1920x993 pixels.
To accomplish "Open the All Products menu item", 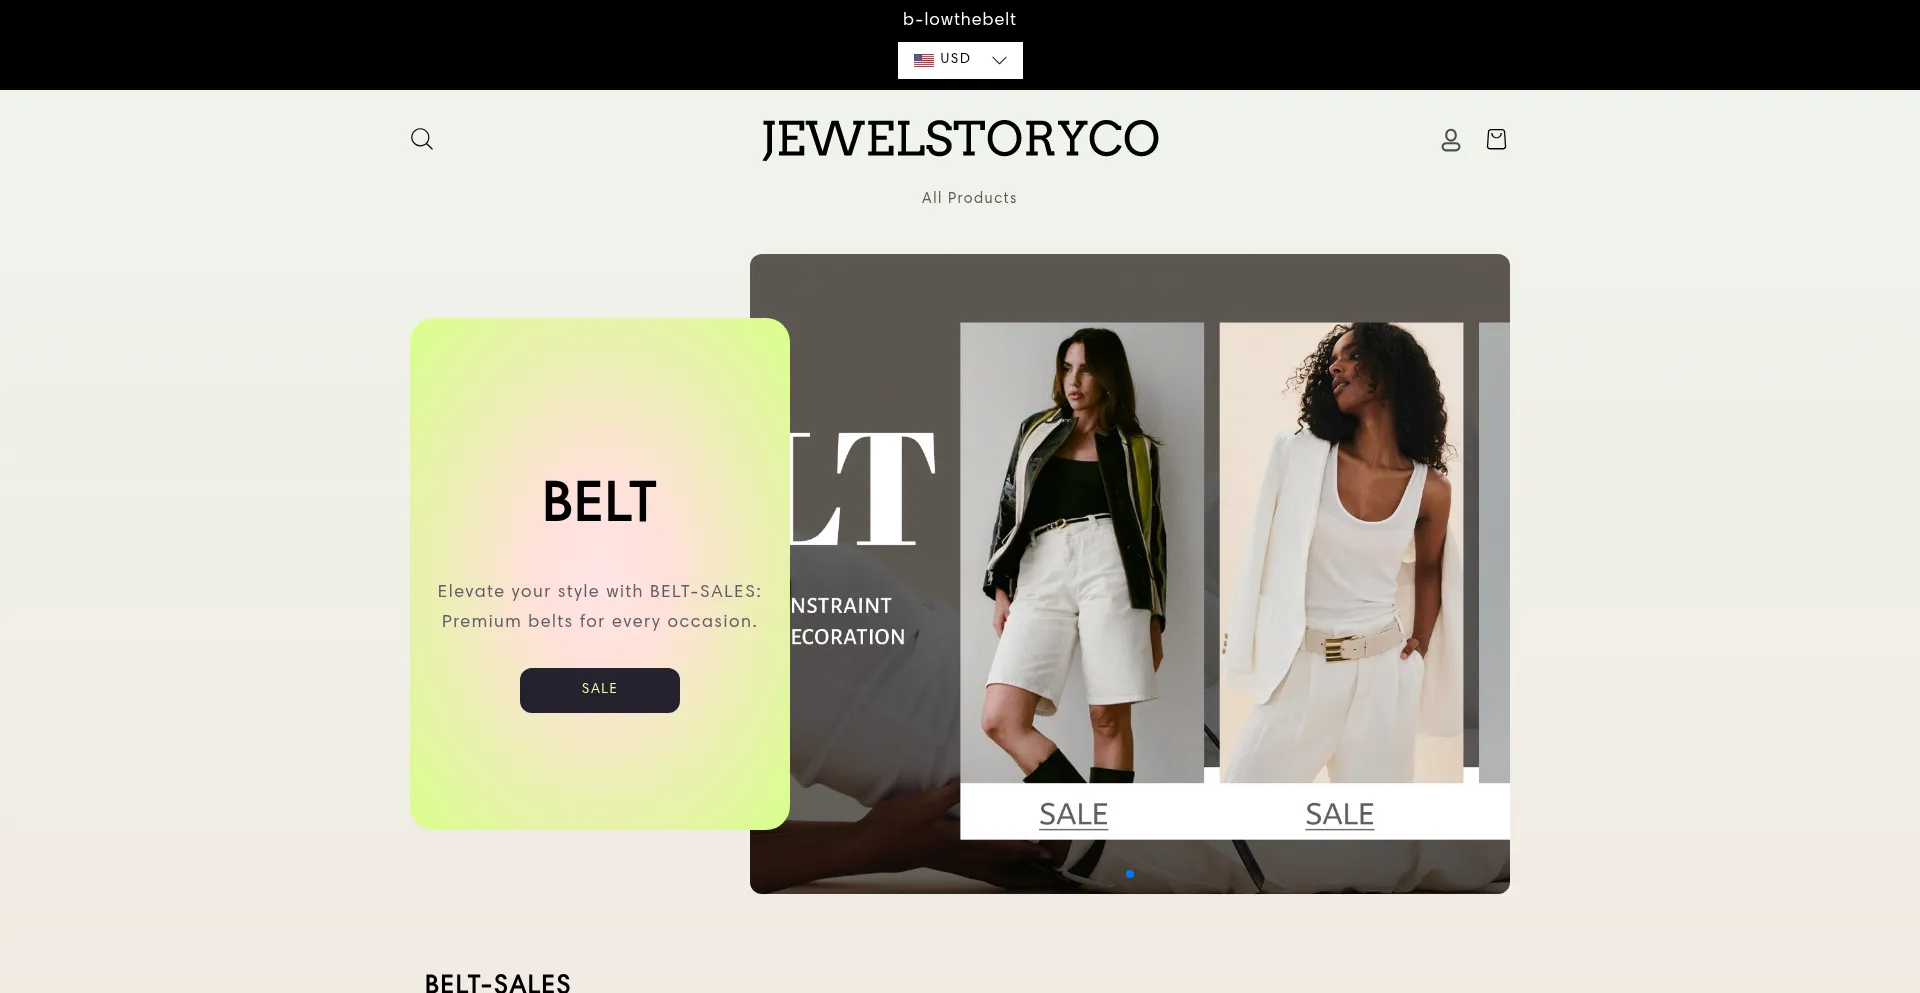I will click(969, 198).
